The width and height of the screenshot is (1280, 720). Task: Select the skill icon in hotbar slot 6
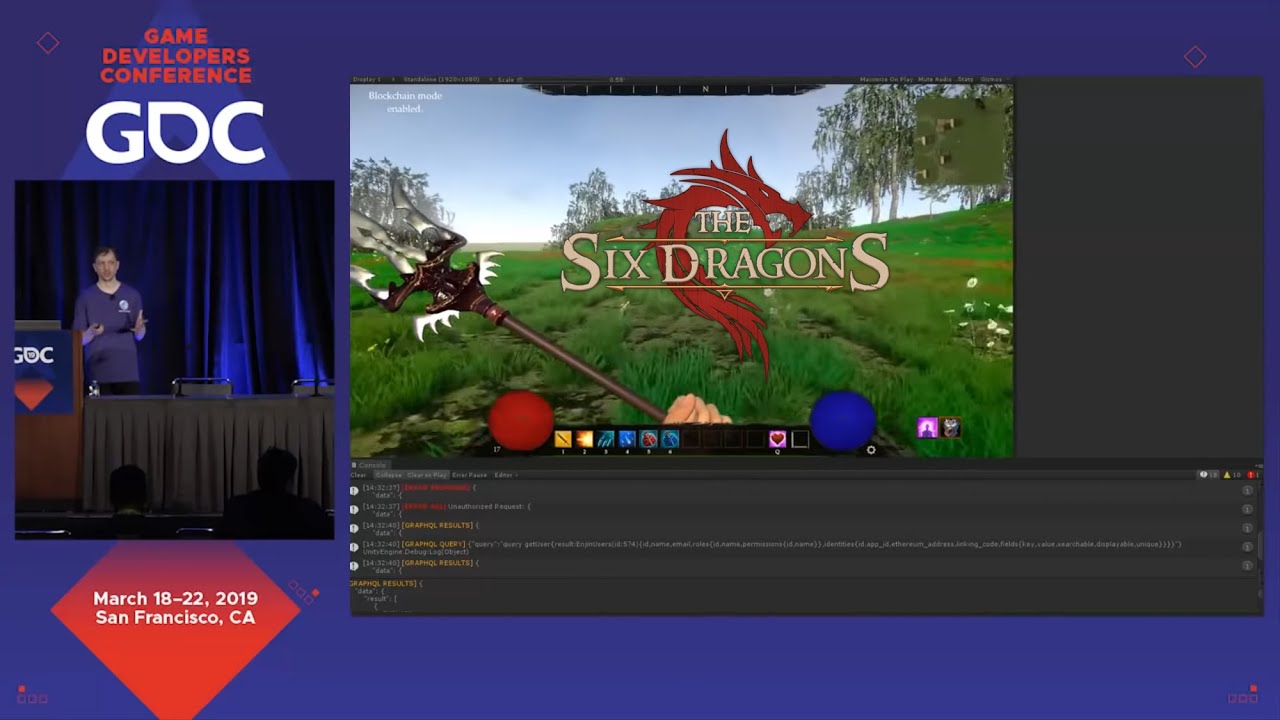(670, 439)
